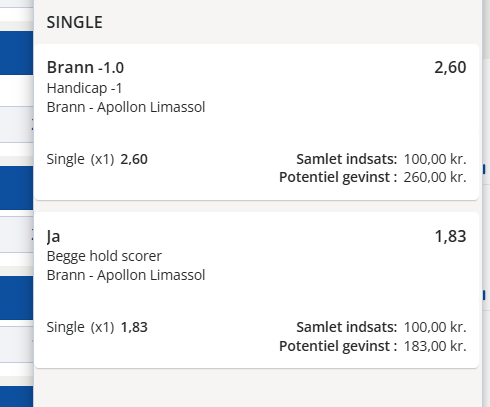Click the 100,00 kr. stake for Brann -1.0
490x407 pixels.
[435, 159]
